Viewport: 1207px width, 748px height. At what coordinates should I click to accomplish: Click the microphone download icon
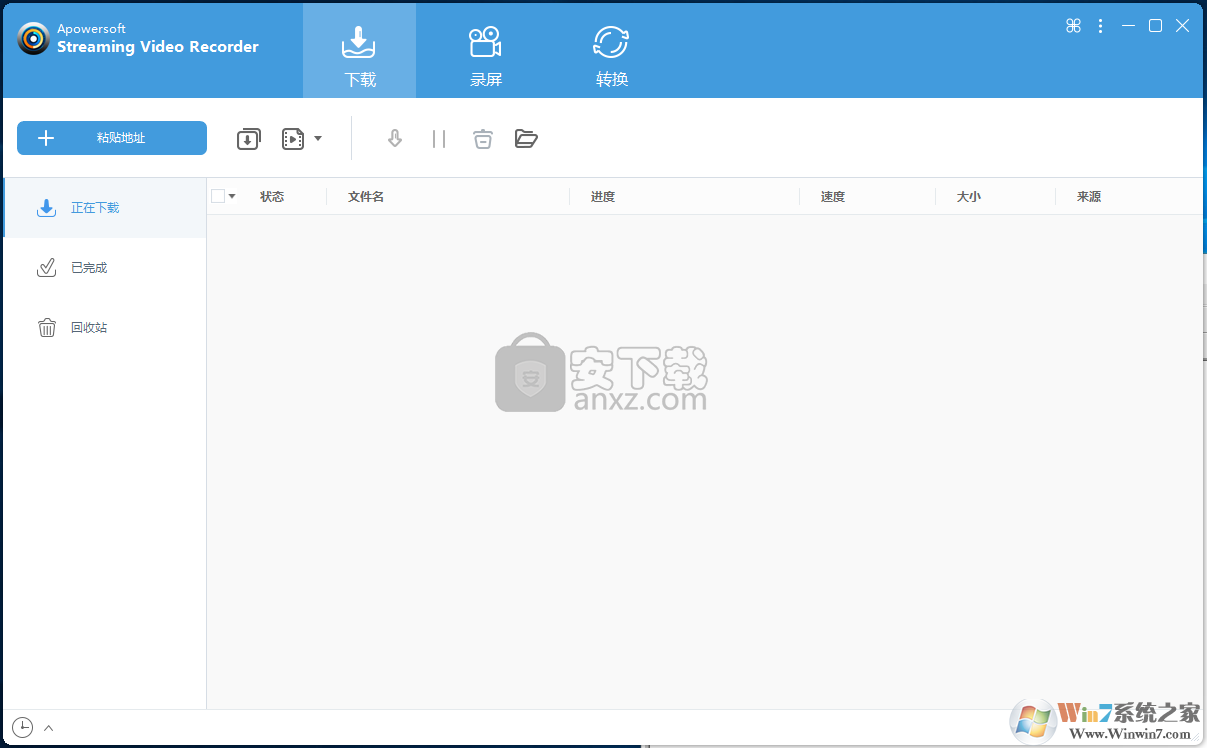pos(394,139)
